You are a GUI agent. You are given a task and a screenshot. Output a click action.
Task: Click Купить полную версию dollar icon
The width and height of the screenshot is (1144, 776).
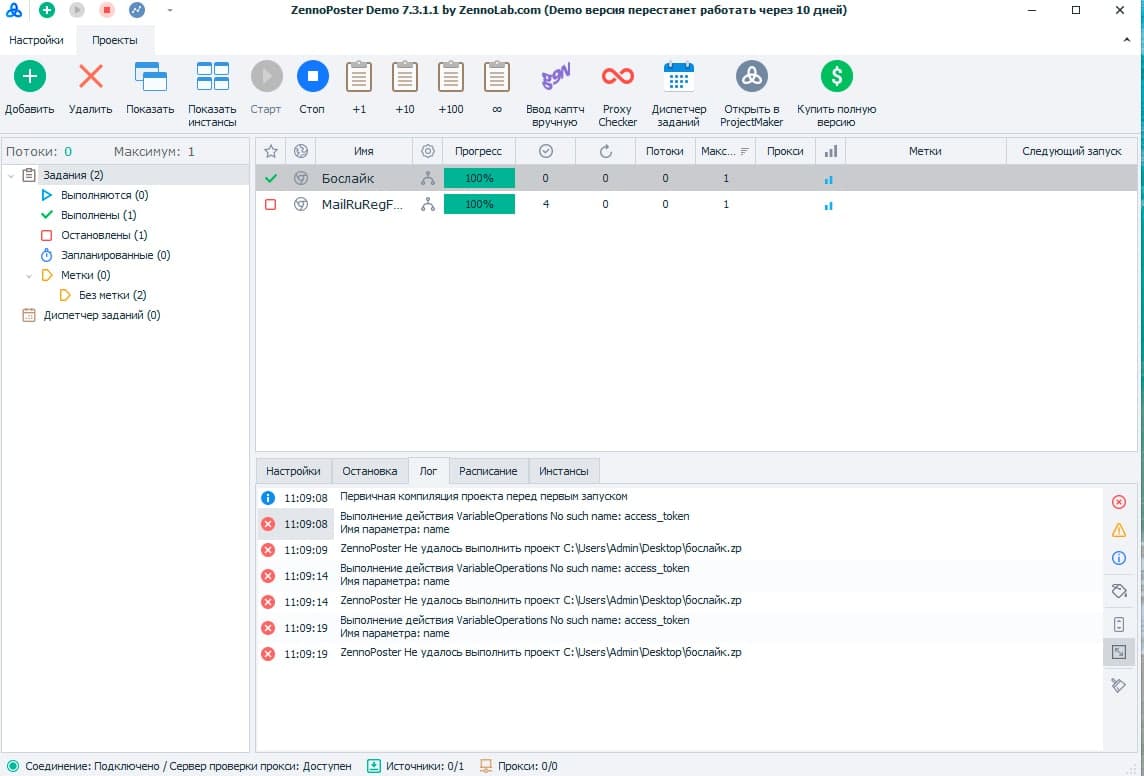[x=836, y=76]
